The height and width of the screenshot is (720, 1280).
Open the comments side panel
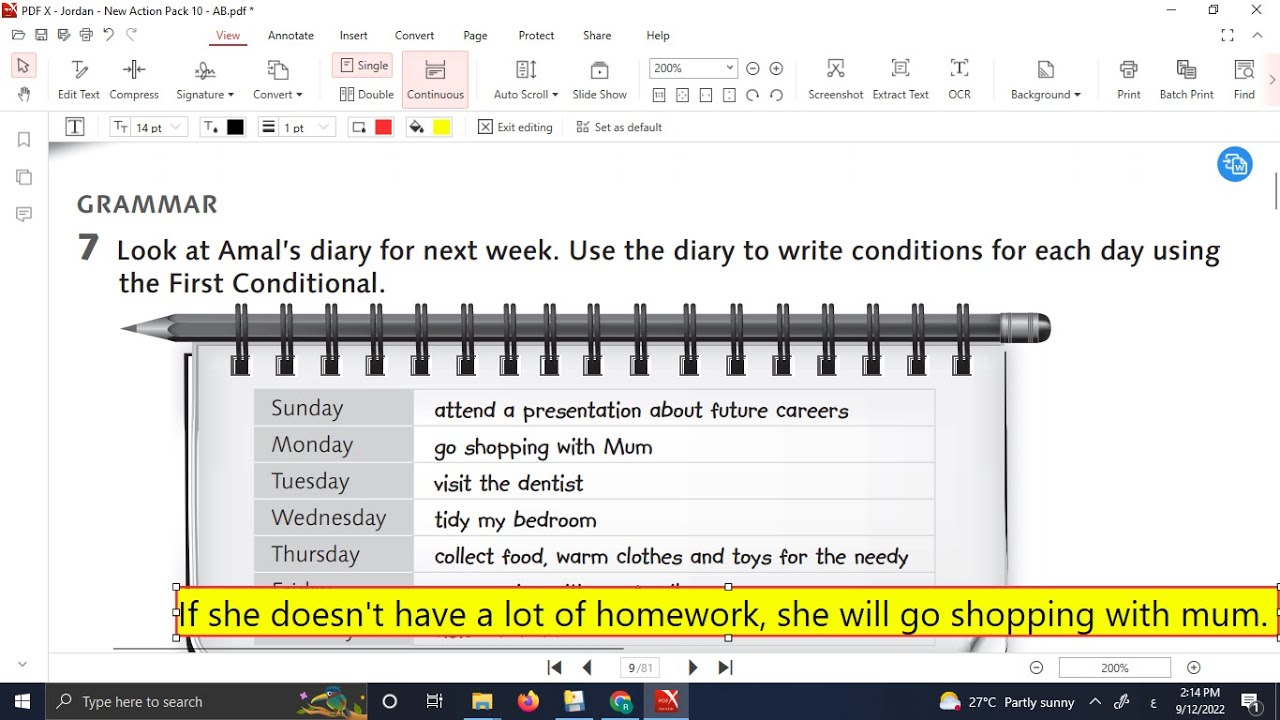click(24, 214)
